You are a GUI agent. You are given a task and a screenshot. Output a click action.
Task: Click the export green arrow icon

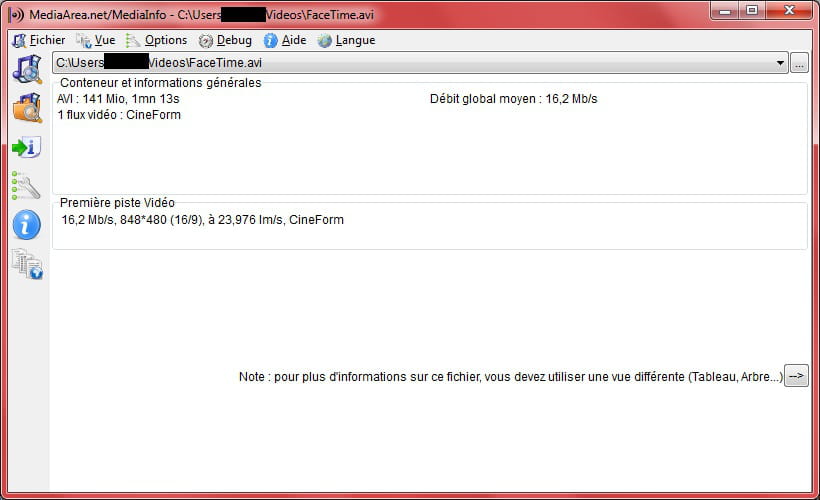pos(27,147)
